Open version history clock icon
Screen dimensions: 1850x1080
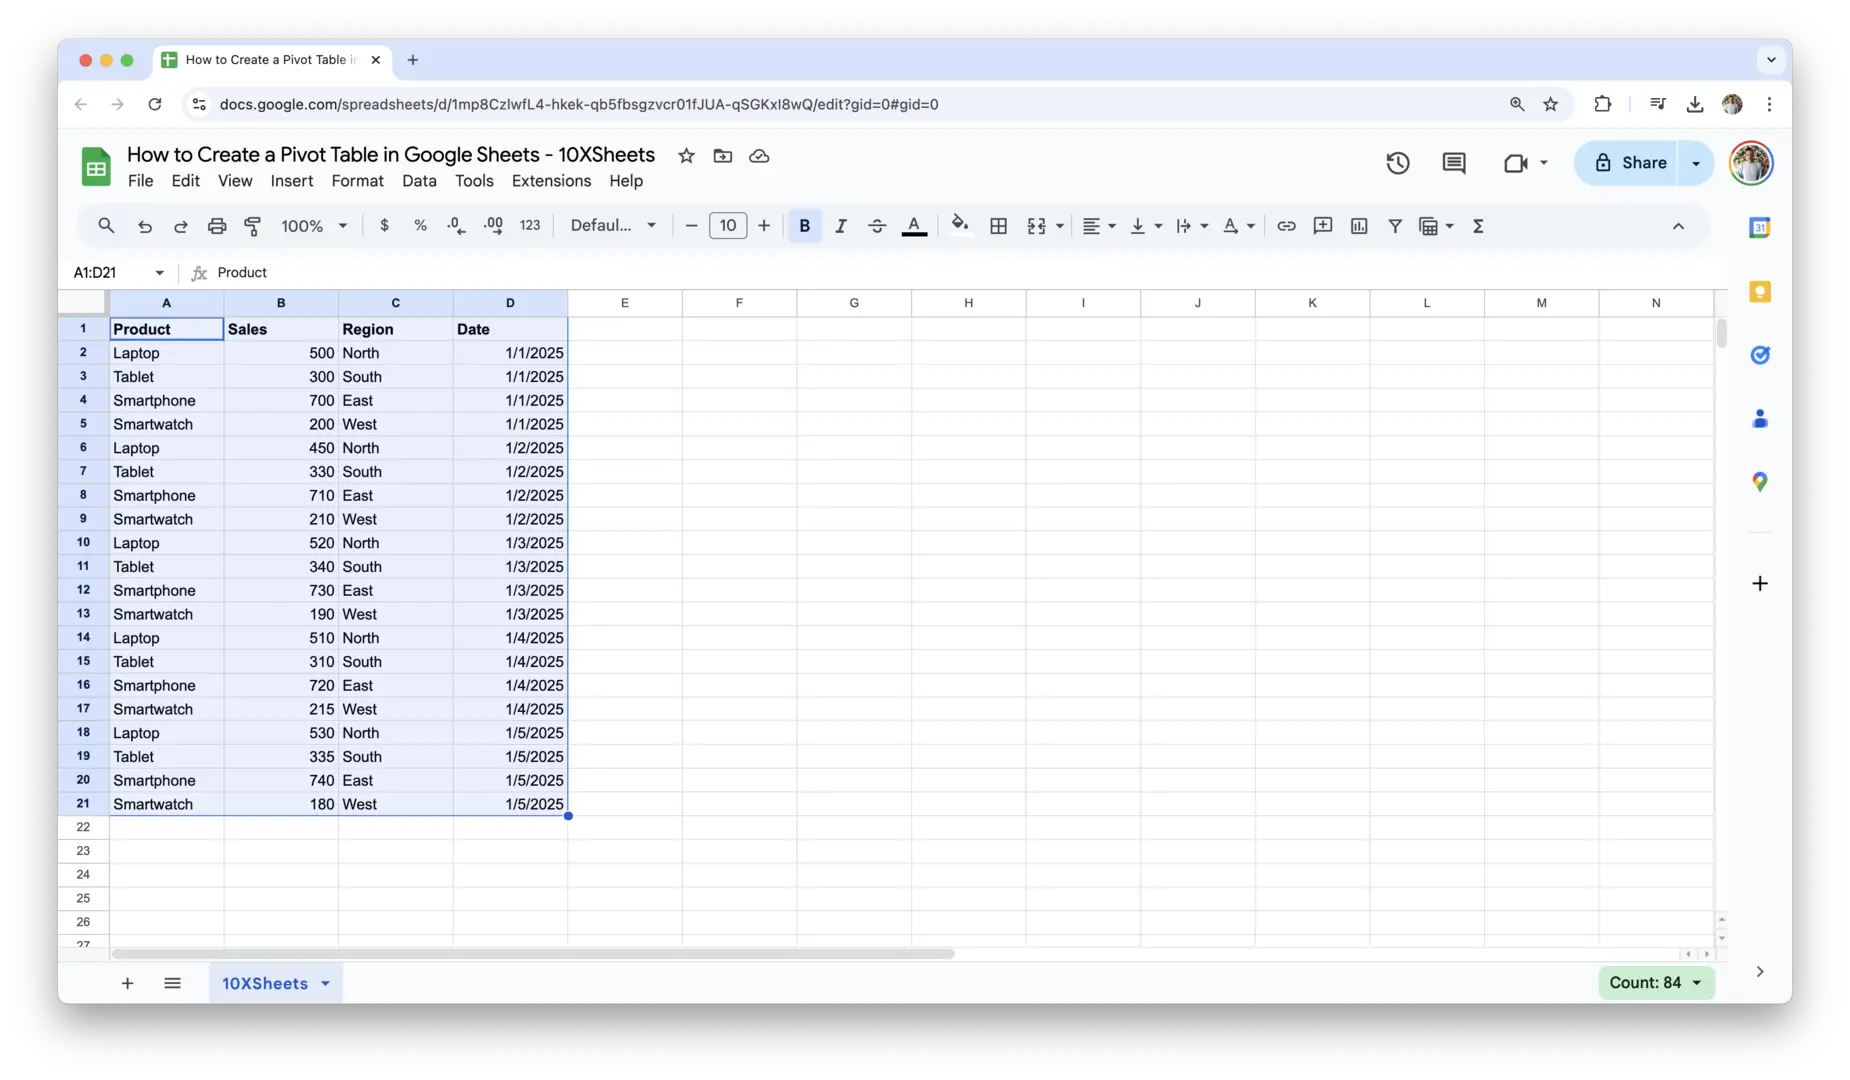tap(1397, 163)
